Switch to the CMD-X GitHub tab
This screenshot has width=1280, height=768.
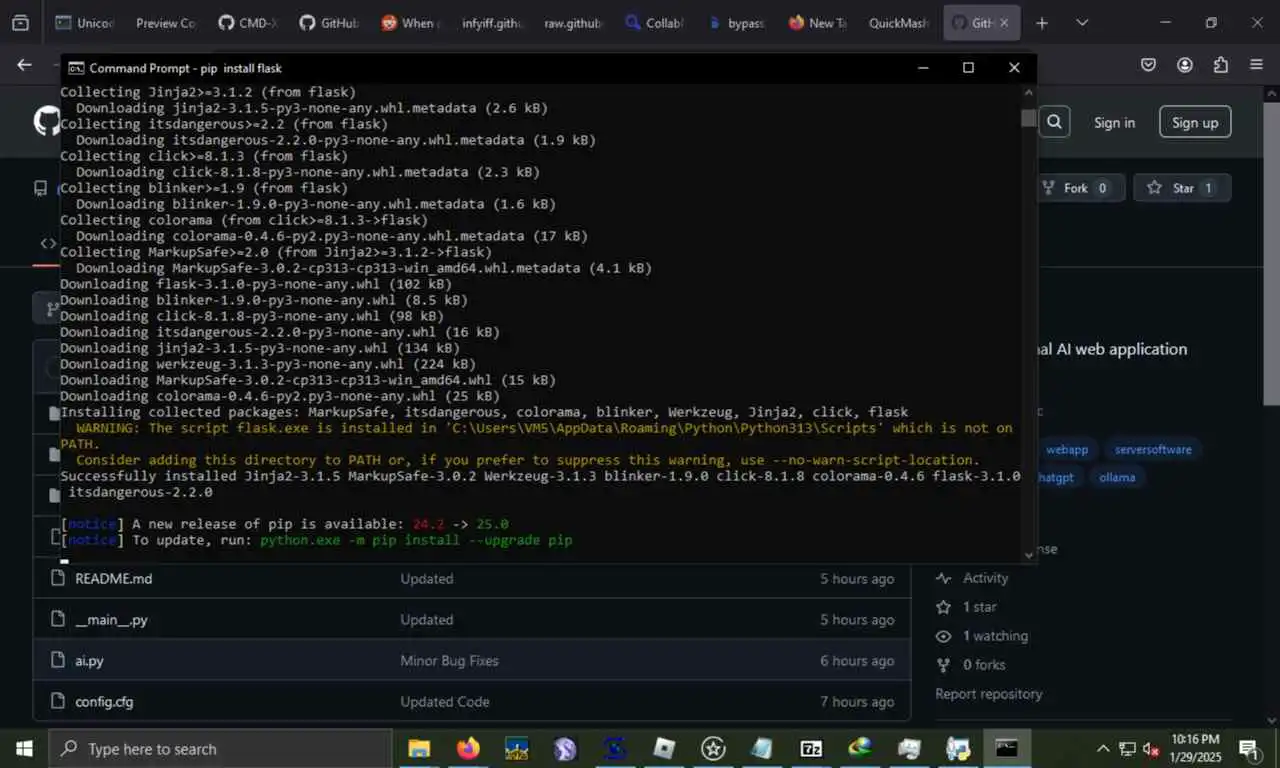[247, 23]
